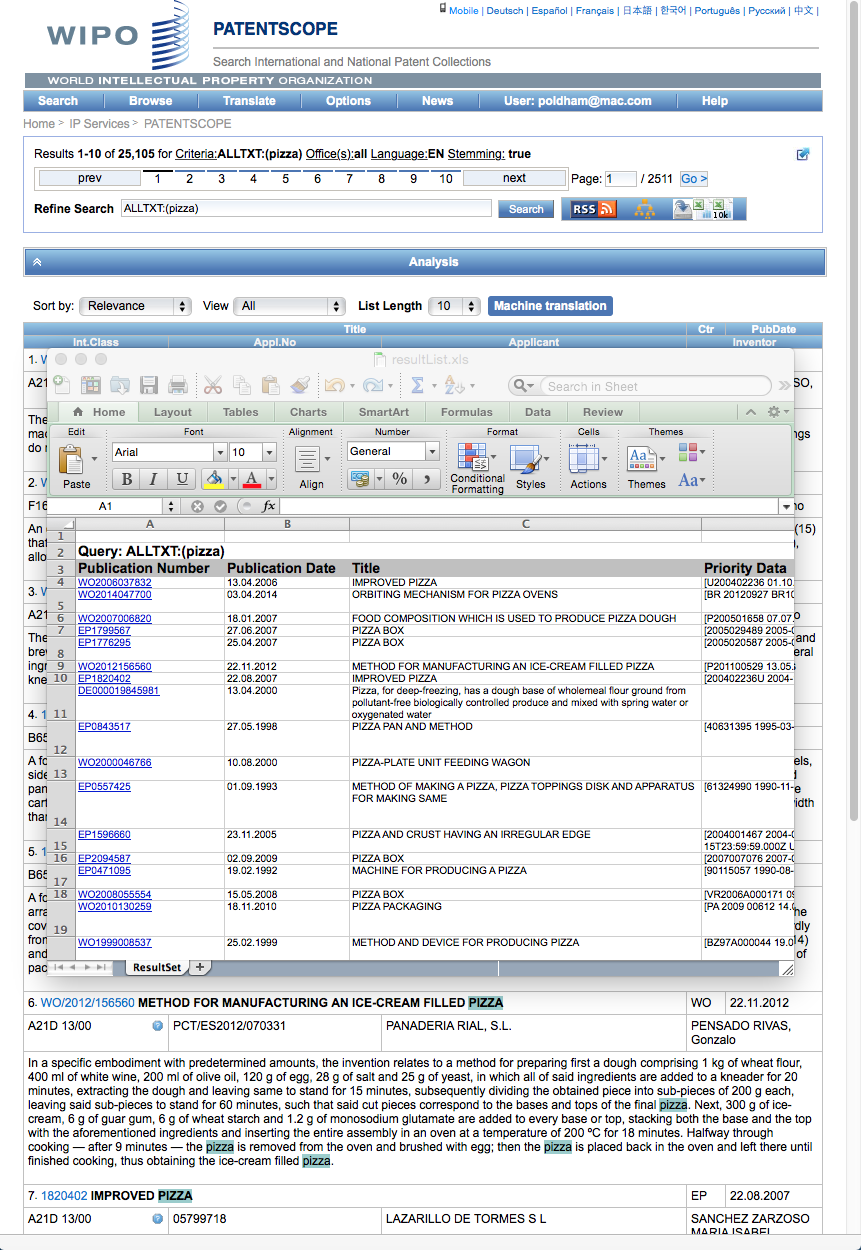Click the theme colors icon

coord(690,453)
